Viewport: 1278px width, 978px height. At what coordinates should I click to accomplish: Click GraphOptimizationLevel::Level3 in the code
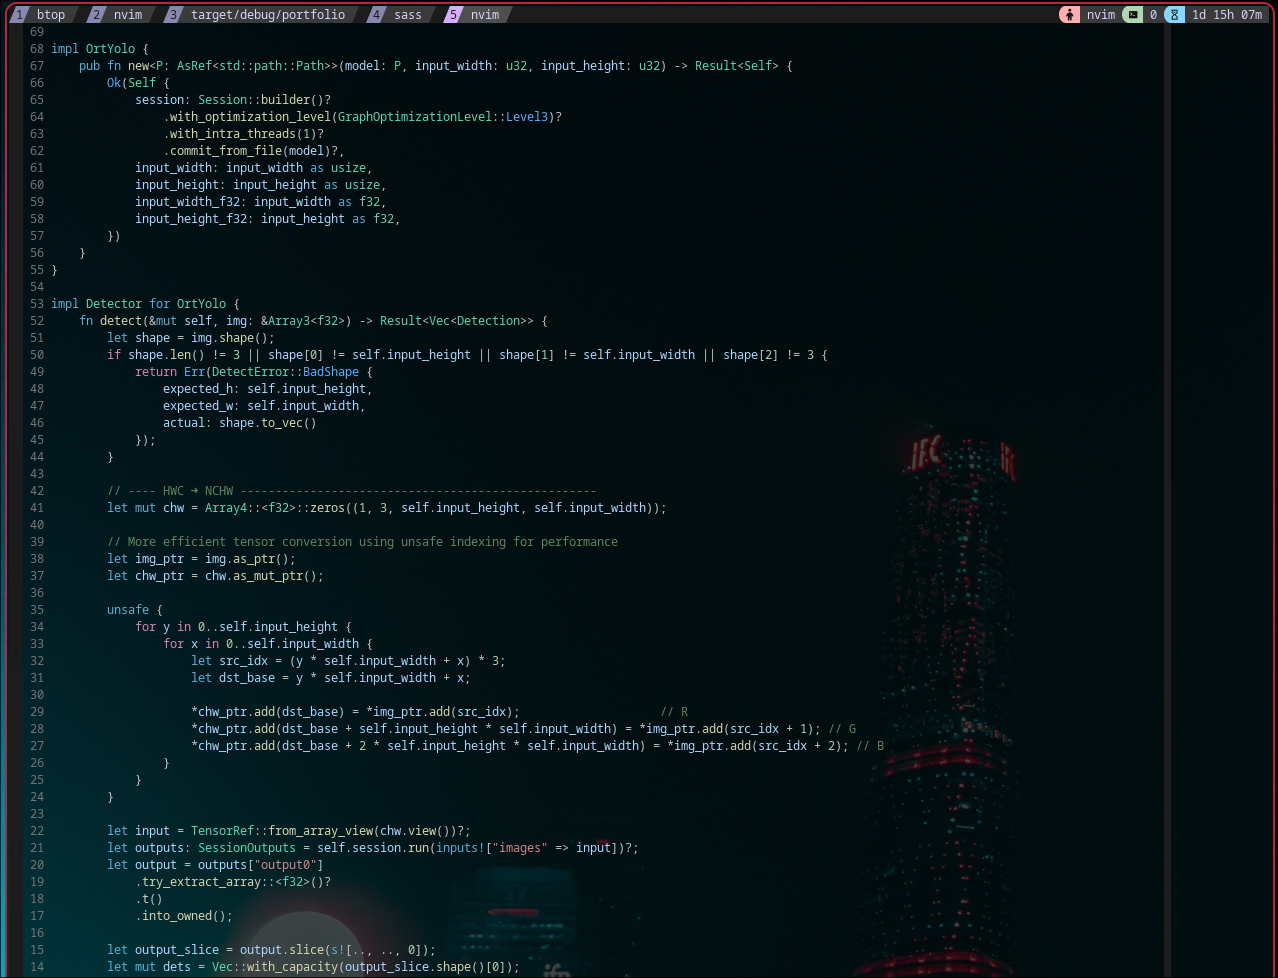[x=443, y=117]
